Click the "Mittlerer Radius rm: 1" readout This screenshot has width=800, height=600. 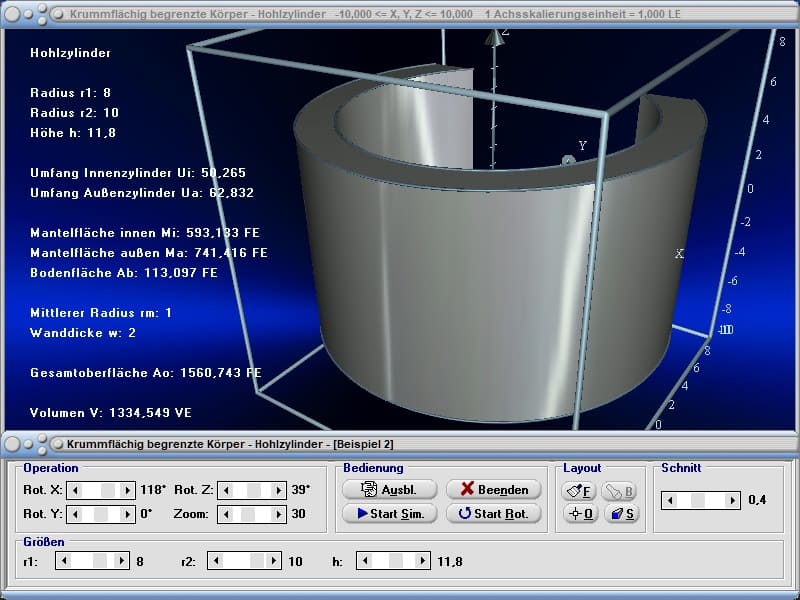pos(101,312)
